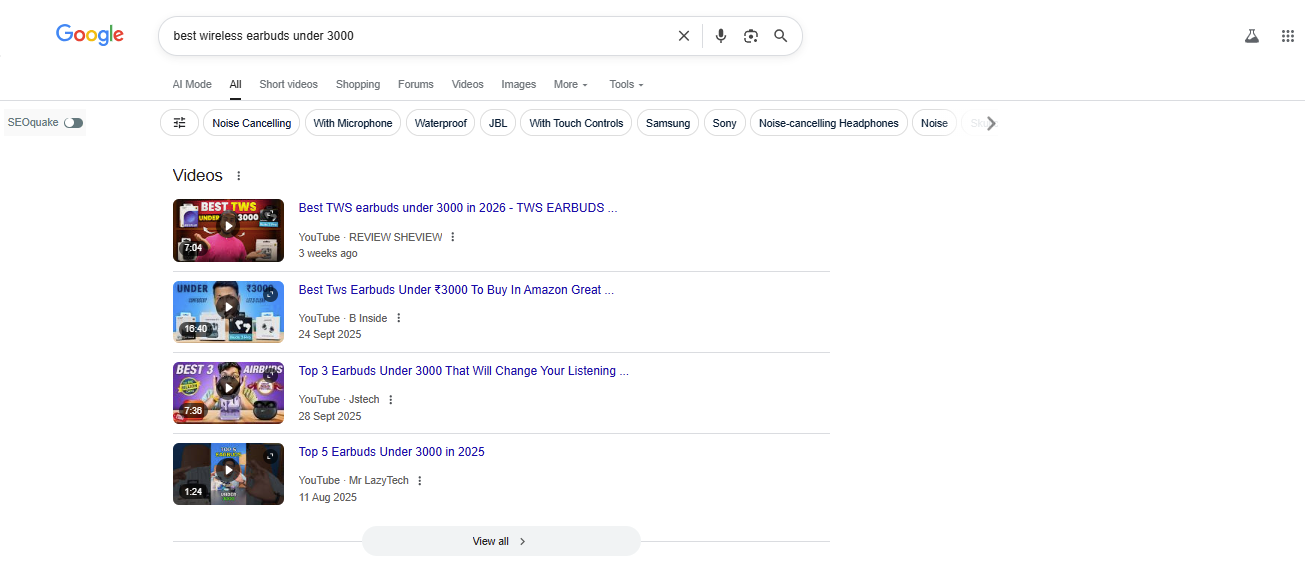Expand the More dropdown
Viewport: 1305px width, 567px height.
[571, 84]
